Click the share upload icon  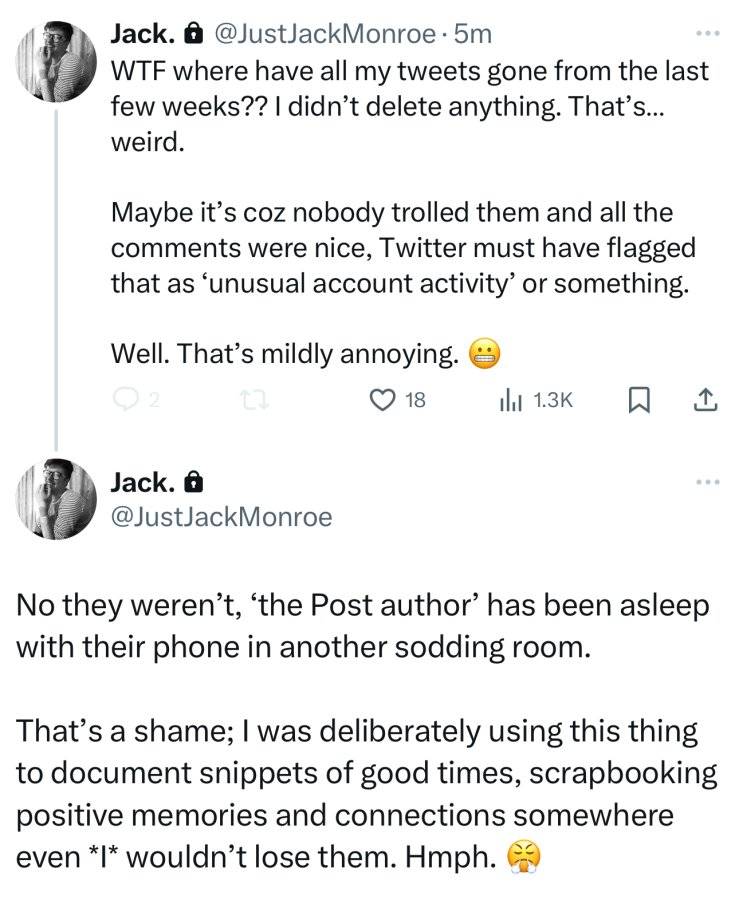coord(706,400)
